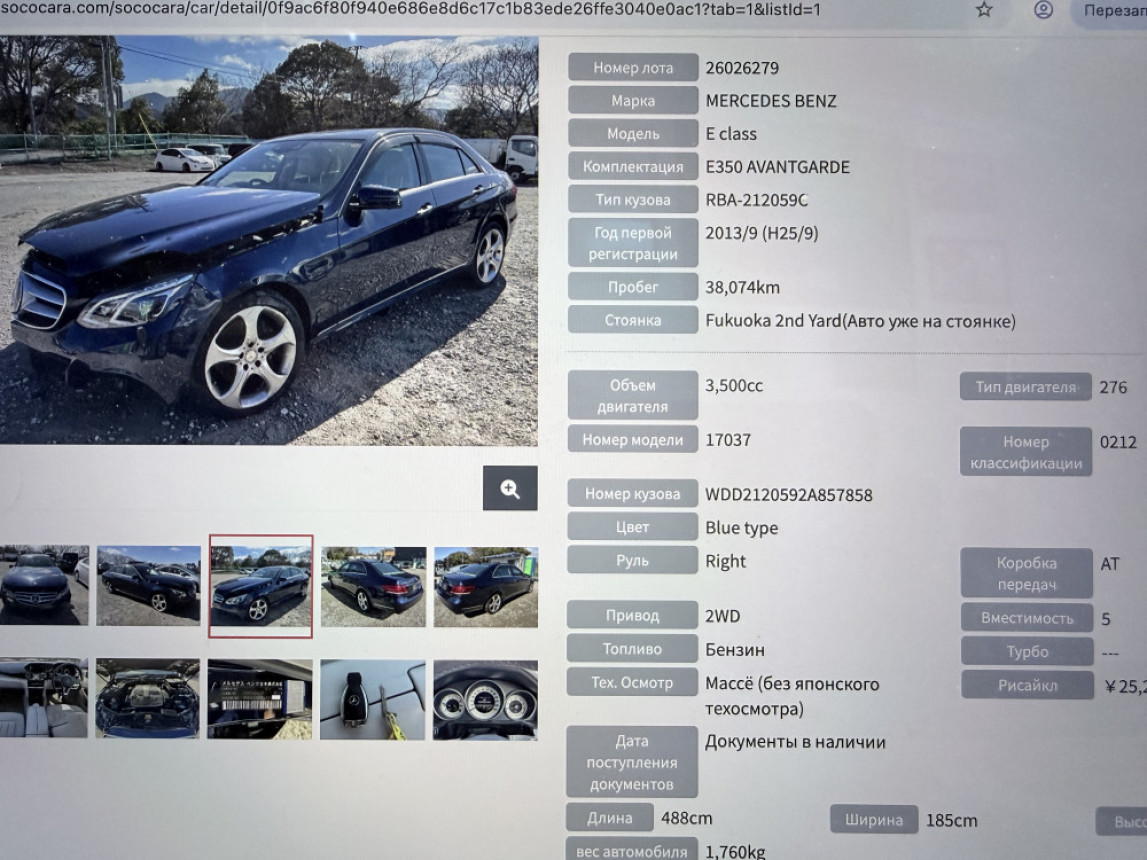The image size is (1147, 860).
Task: Click the Рисайкл label
Action: 1028,685
